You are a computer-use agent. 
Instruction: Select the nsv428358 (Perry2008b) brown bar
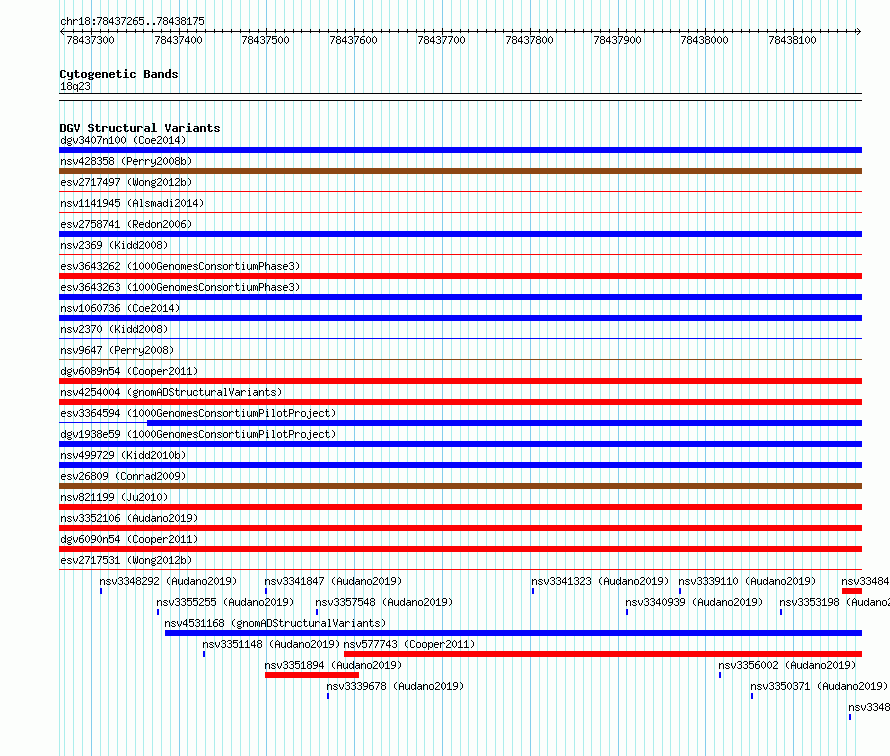[460, 171]
